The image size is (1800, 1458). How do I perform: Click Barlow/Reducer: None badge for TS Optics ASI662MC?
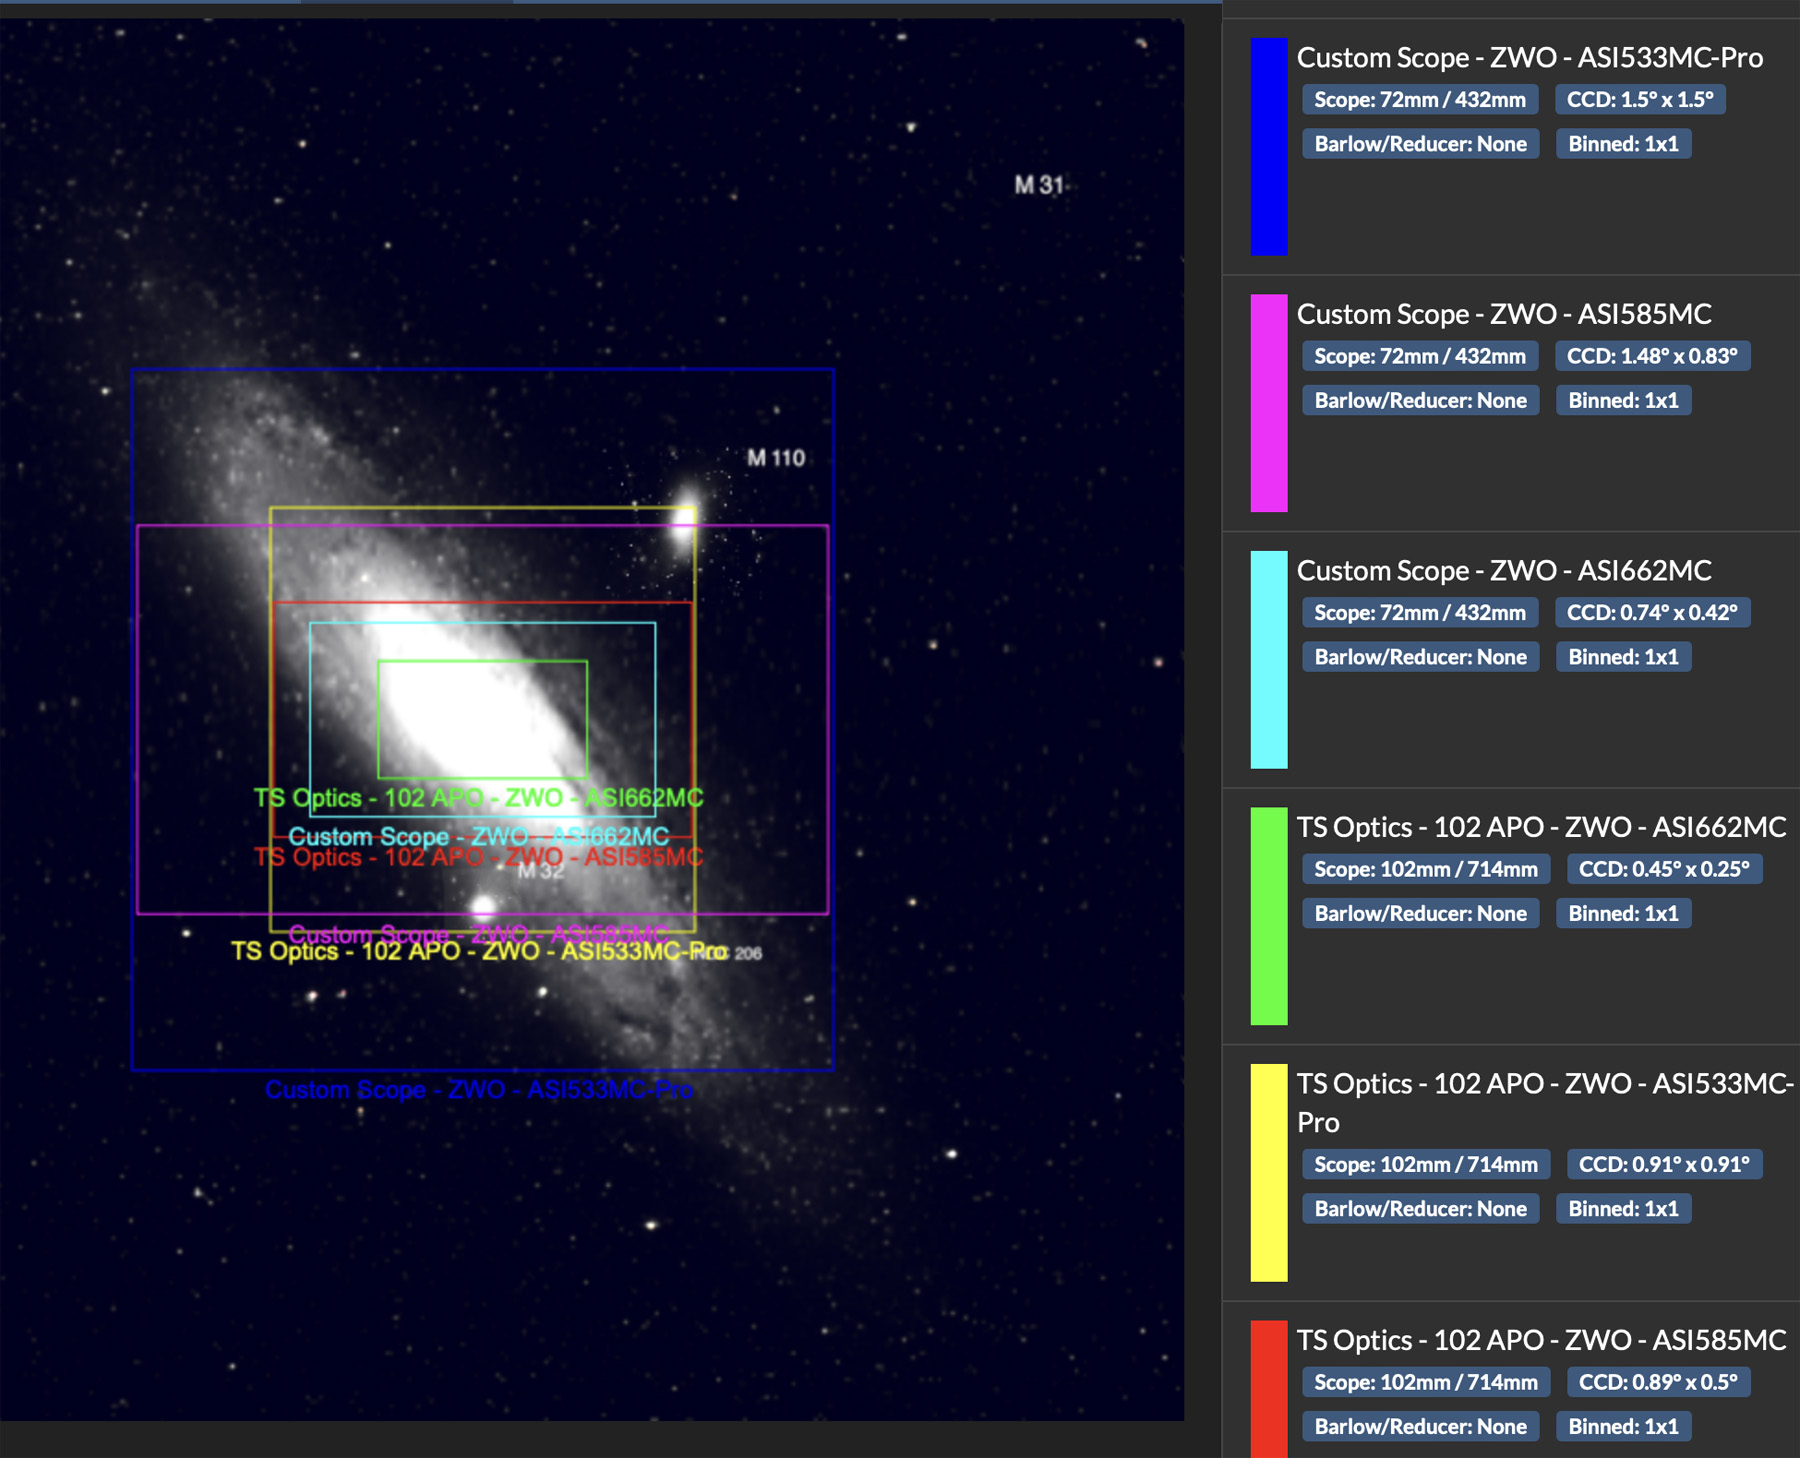pos(1420,914)
